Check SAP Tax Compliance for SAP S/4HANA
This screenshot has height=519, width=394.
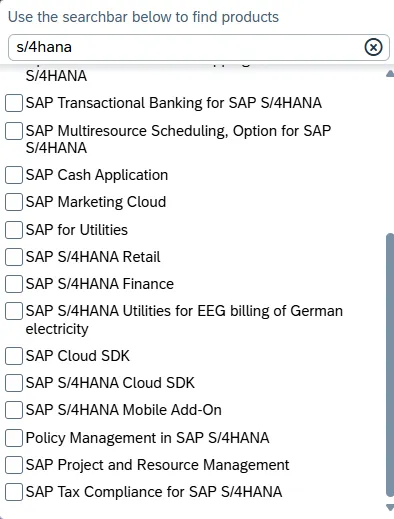click(x=14, y=492)
